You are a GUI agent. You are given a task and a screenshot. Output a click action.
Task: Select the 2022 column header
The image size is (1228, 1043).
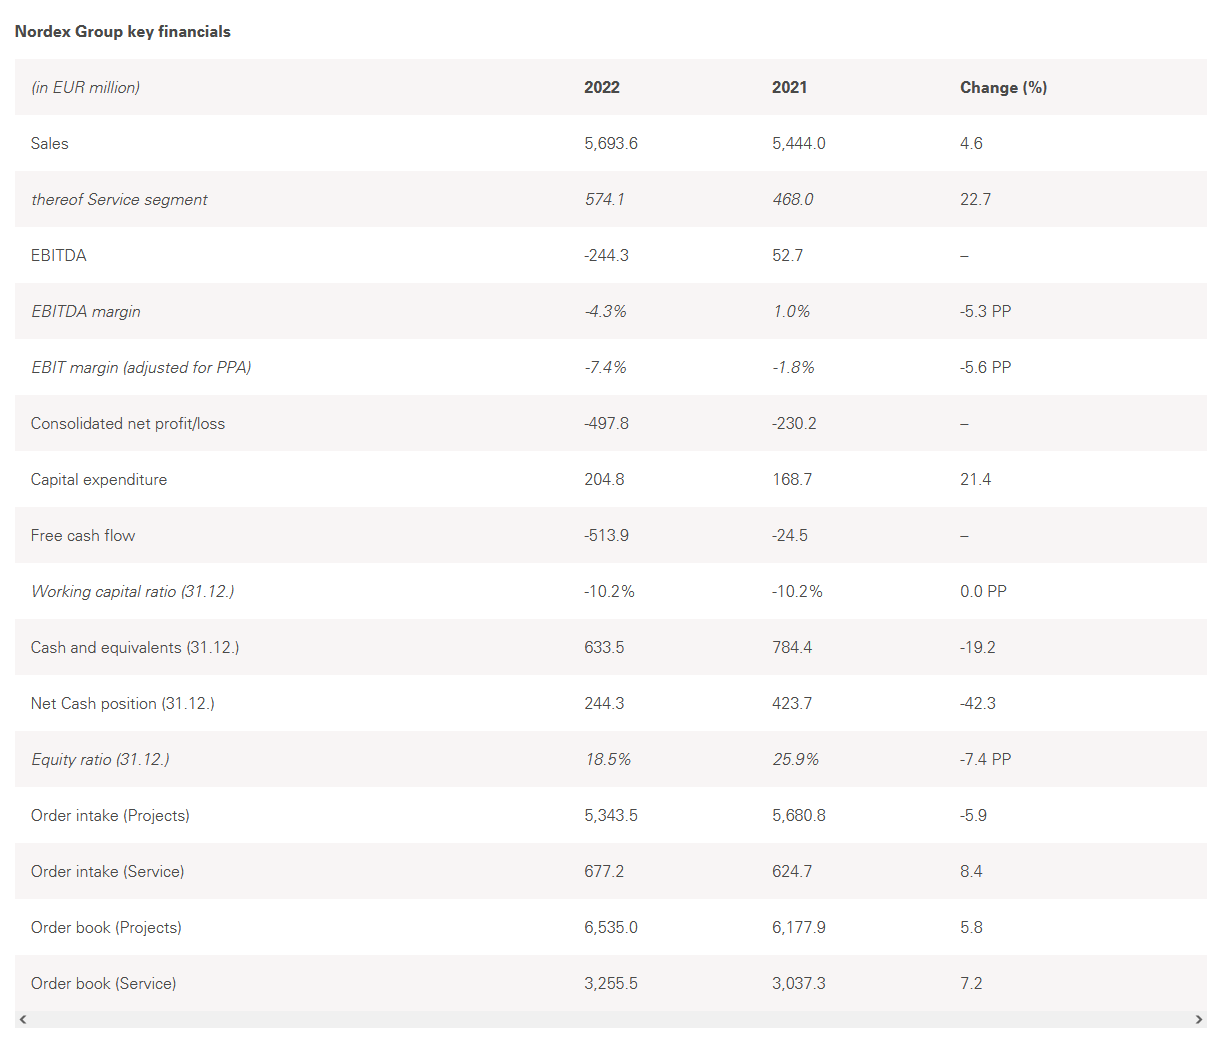602,88
